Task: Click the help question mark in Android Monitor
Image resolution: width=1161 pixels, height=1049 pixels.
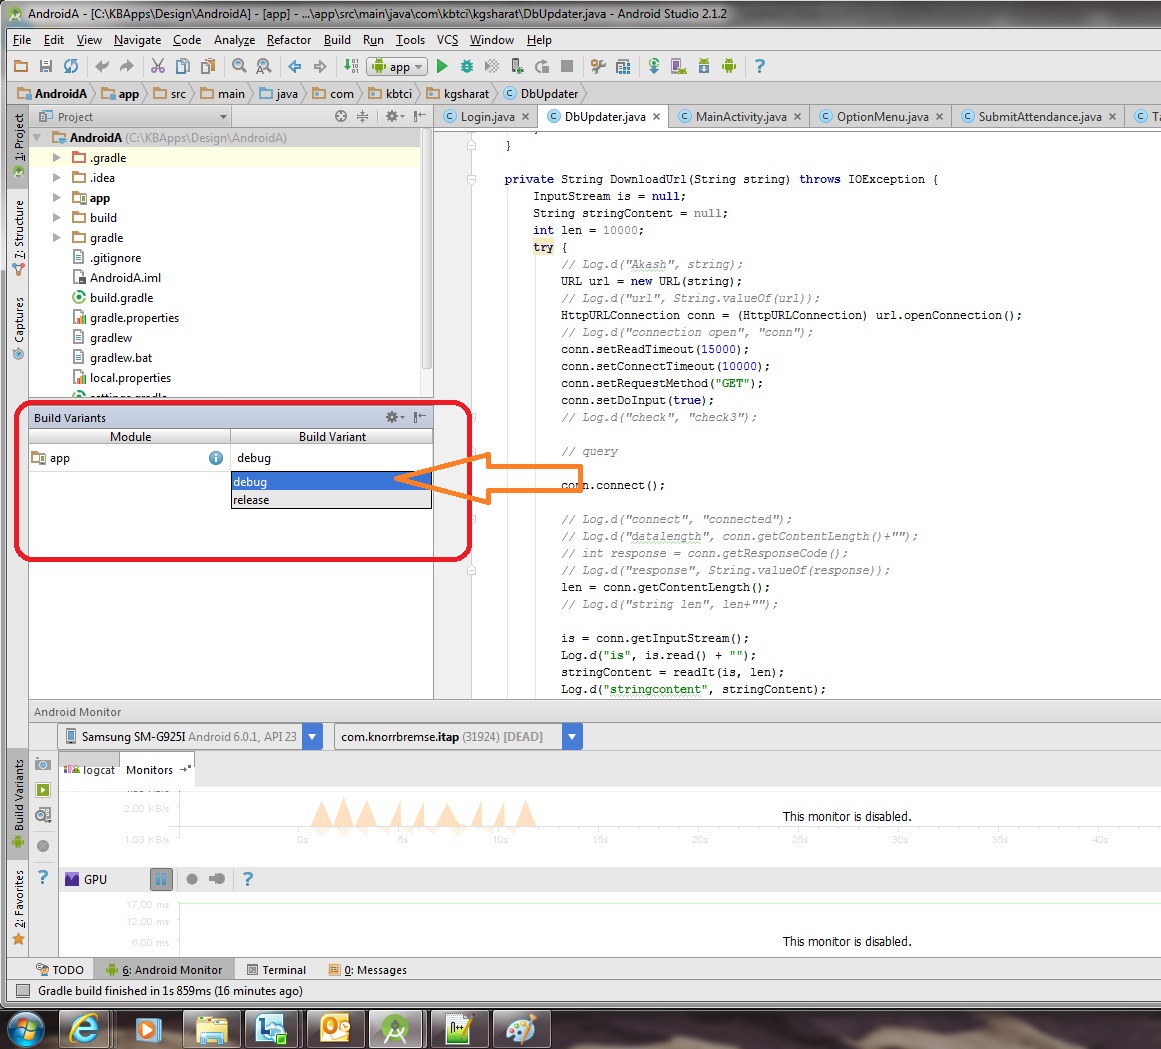Action: [x=42, y=879]
